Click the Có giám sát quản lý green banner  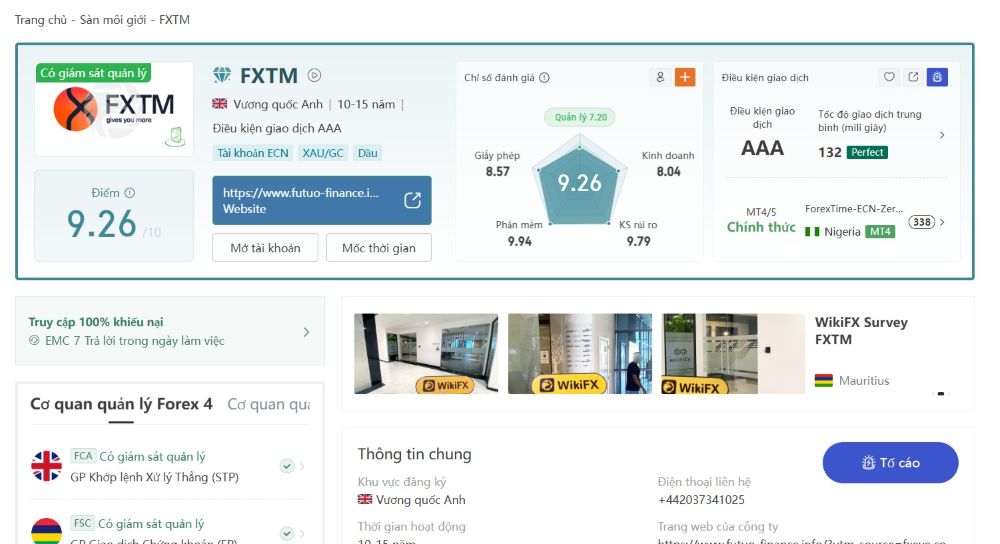93,73
